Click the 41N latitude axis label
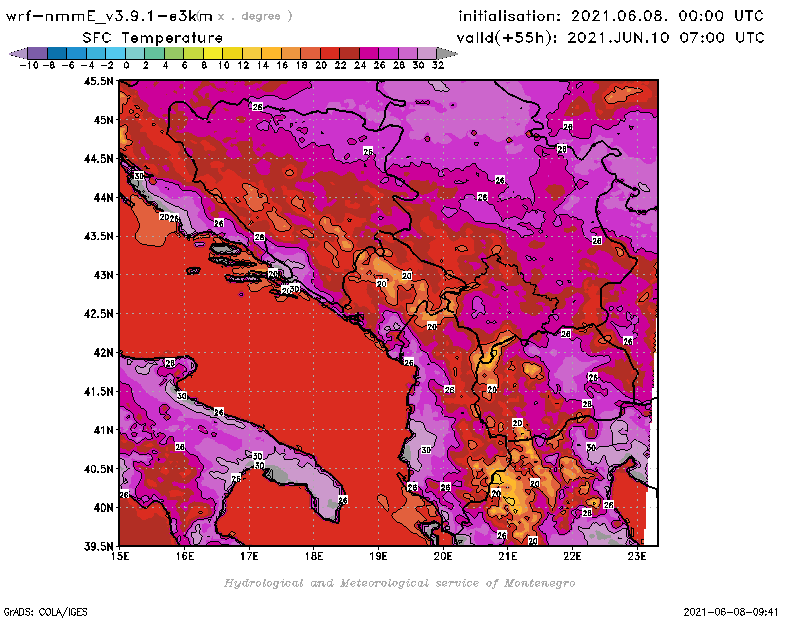 (x=103, y=430)
